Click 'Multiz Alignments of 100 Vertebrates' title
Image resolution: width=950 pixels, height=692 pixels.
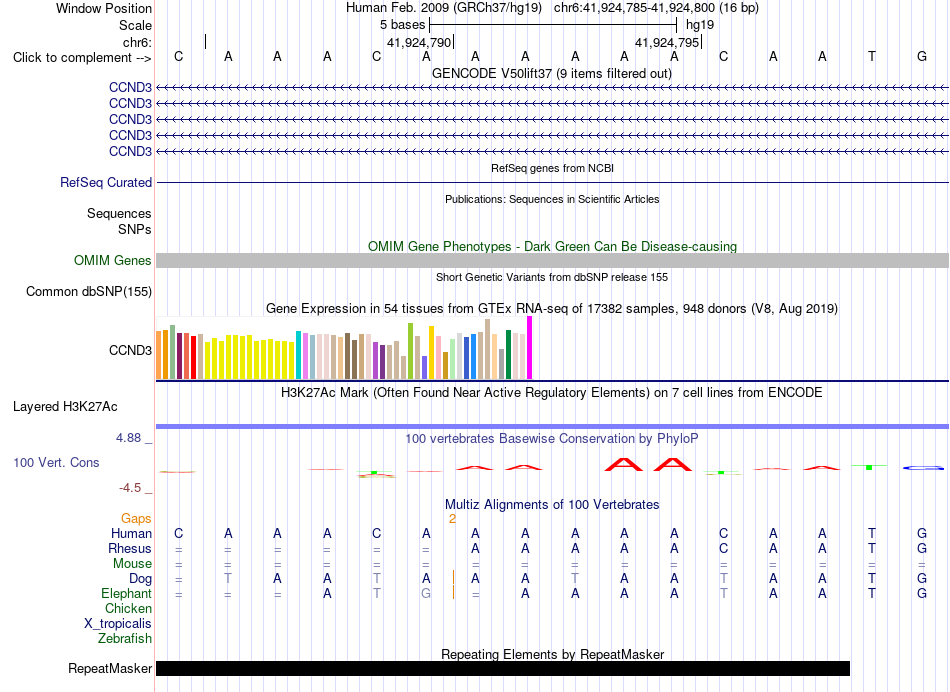pyautogui.click(x=552, y=504)
